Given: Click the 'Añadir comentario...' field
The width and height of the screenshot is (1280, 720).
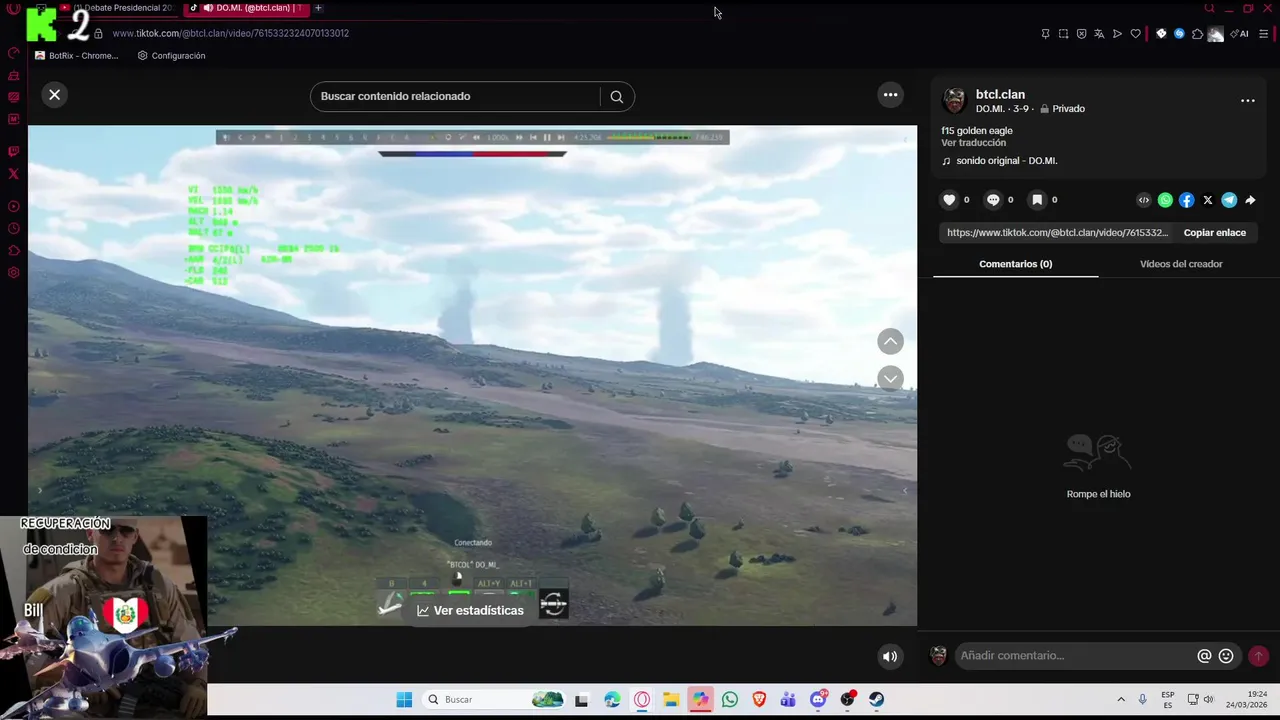Looking at the screenshot, I should click(x=1075, y=656).
